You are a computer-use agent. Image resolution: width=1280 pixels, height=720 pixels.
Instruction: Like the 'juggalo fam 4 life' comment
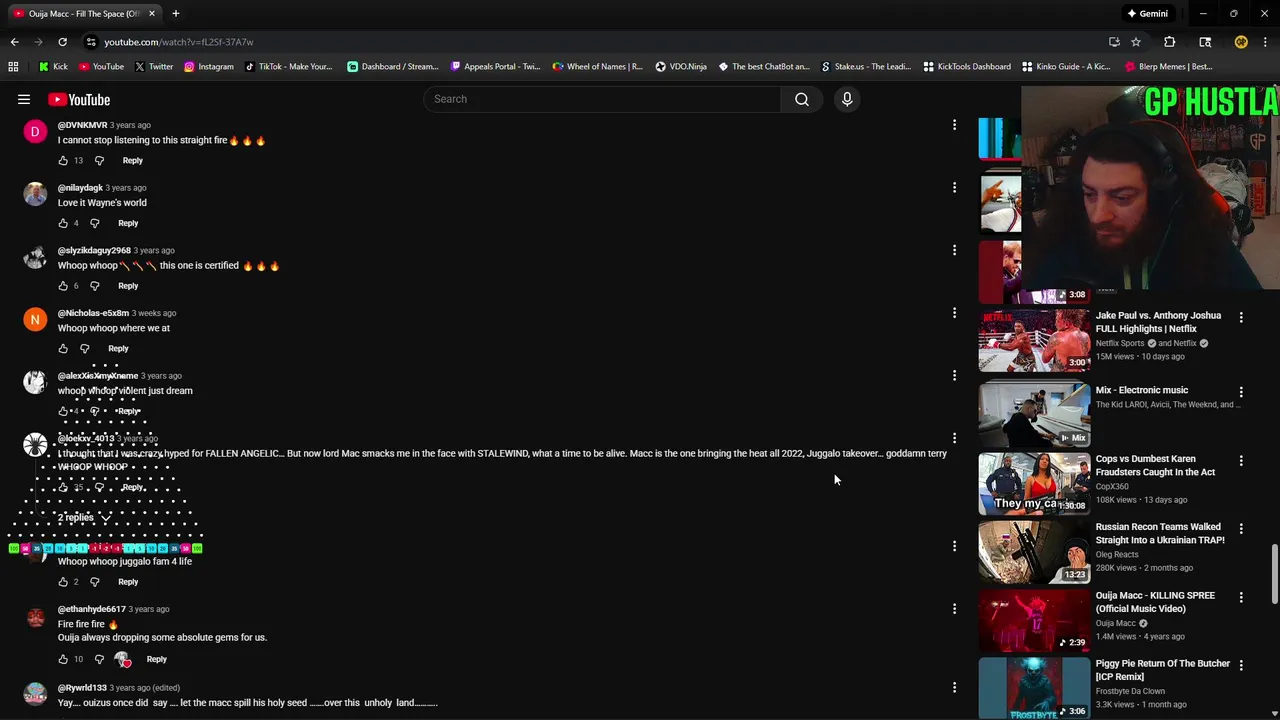tap(63, 582)
